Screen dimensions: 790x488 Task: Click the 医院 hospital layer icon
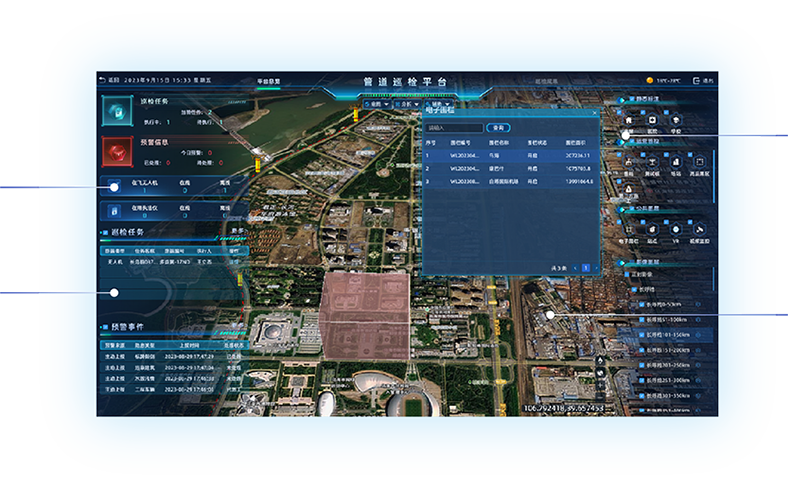[x=653, y=120]
